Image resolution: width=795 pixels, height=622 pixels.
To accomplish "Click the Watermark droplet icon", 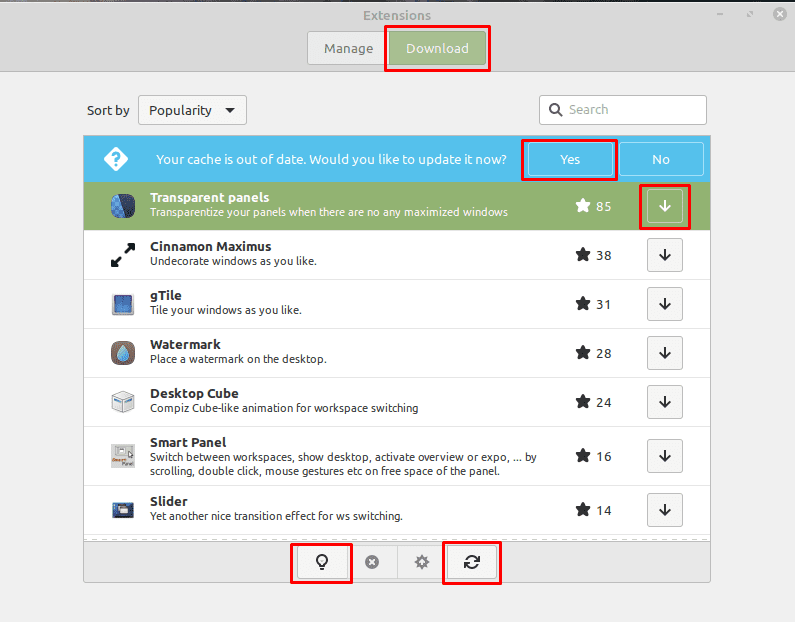I will coord(123,353).
